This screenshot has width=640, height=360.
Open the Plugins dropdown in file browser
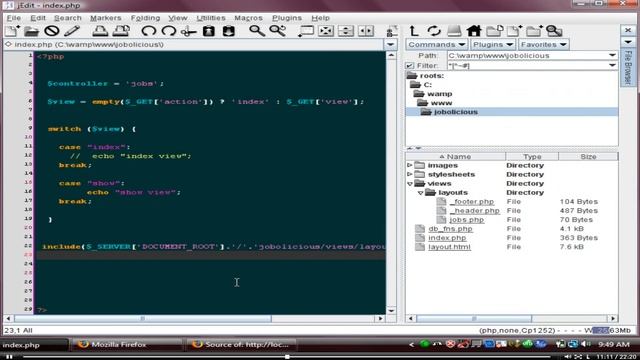tap(493, 44)
